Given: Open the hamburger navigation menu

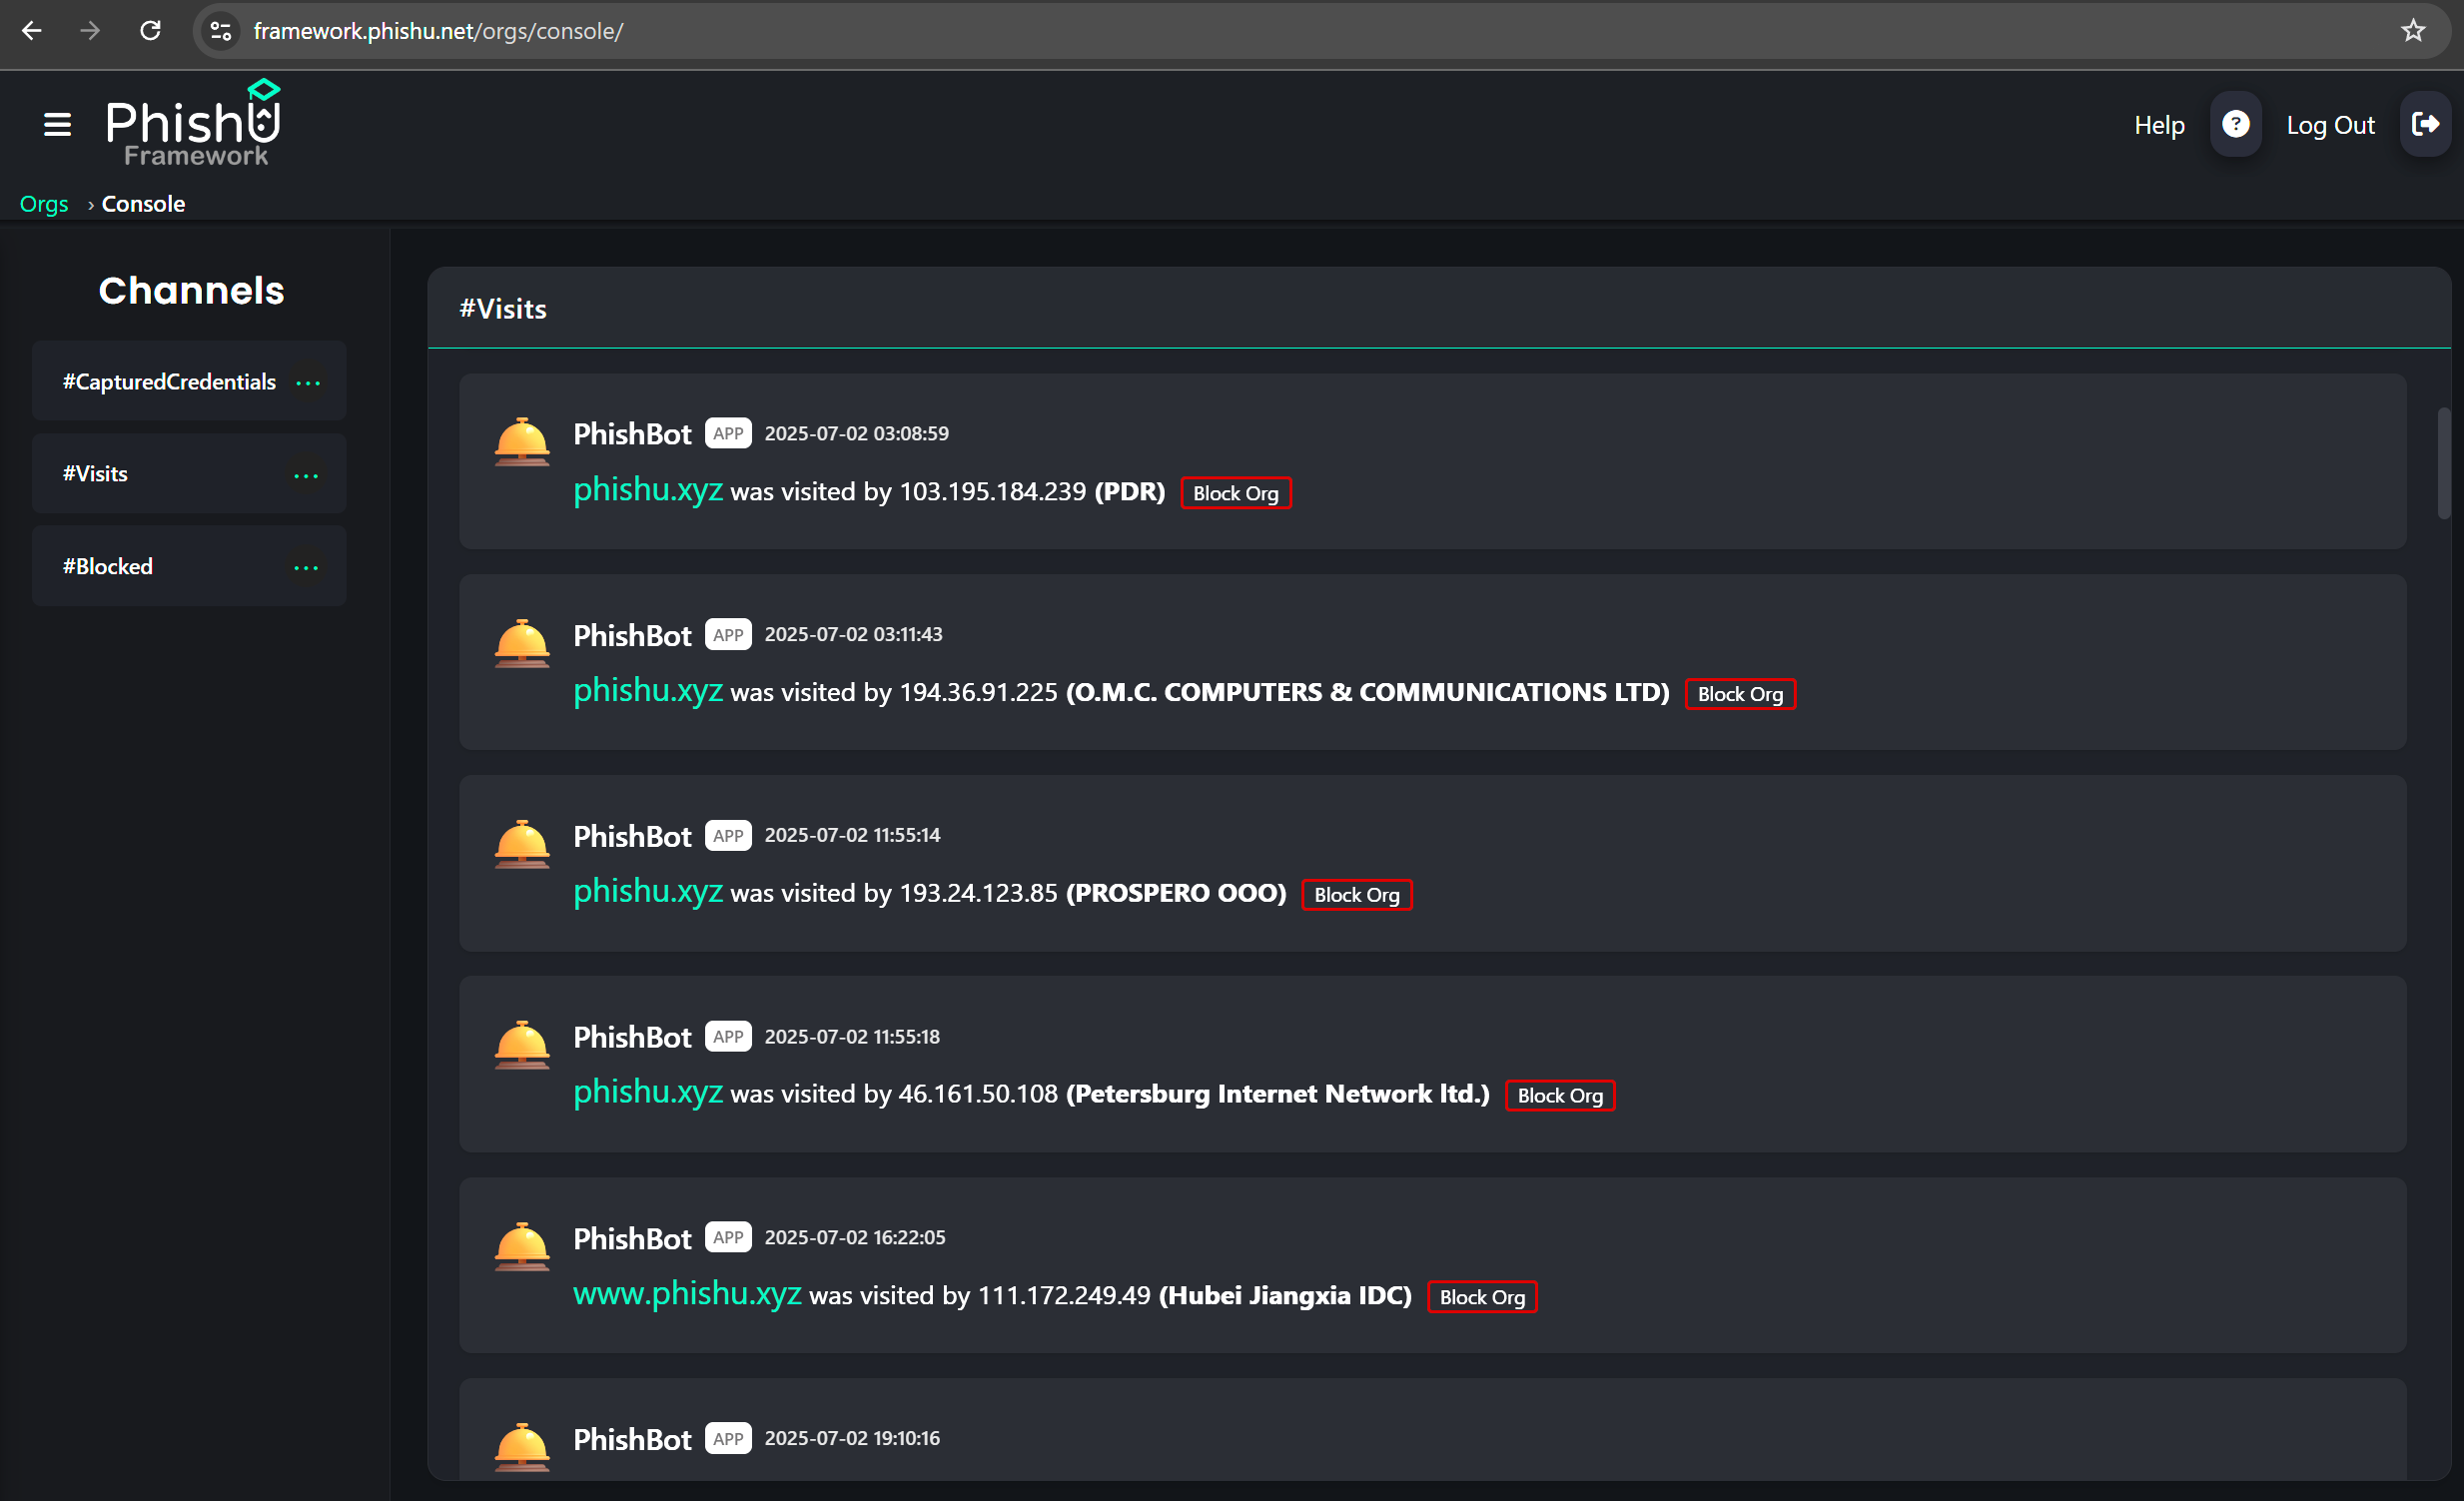Looking at the screenshot, I should pyautogui.click(x=57, y=125).
